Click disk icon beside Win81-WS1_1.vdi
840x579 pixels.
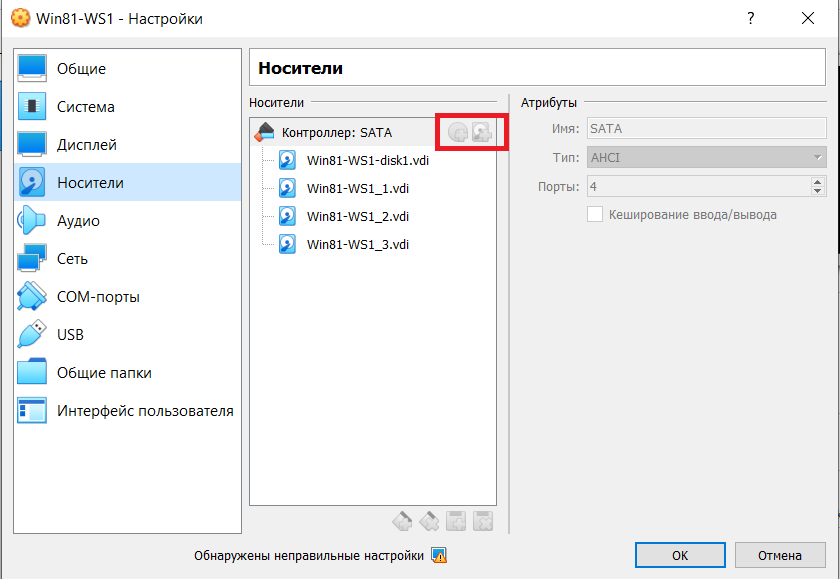click(x=288, y=188)
